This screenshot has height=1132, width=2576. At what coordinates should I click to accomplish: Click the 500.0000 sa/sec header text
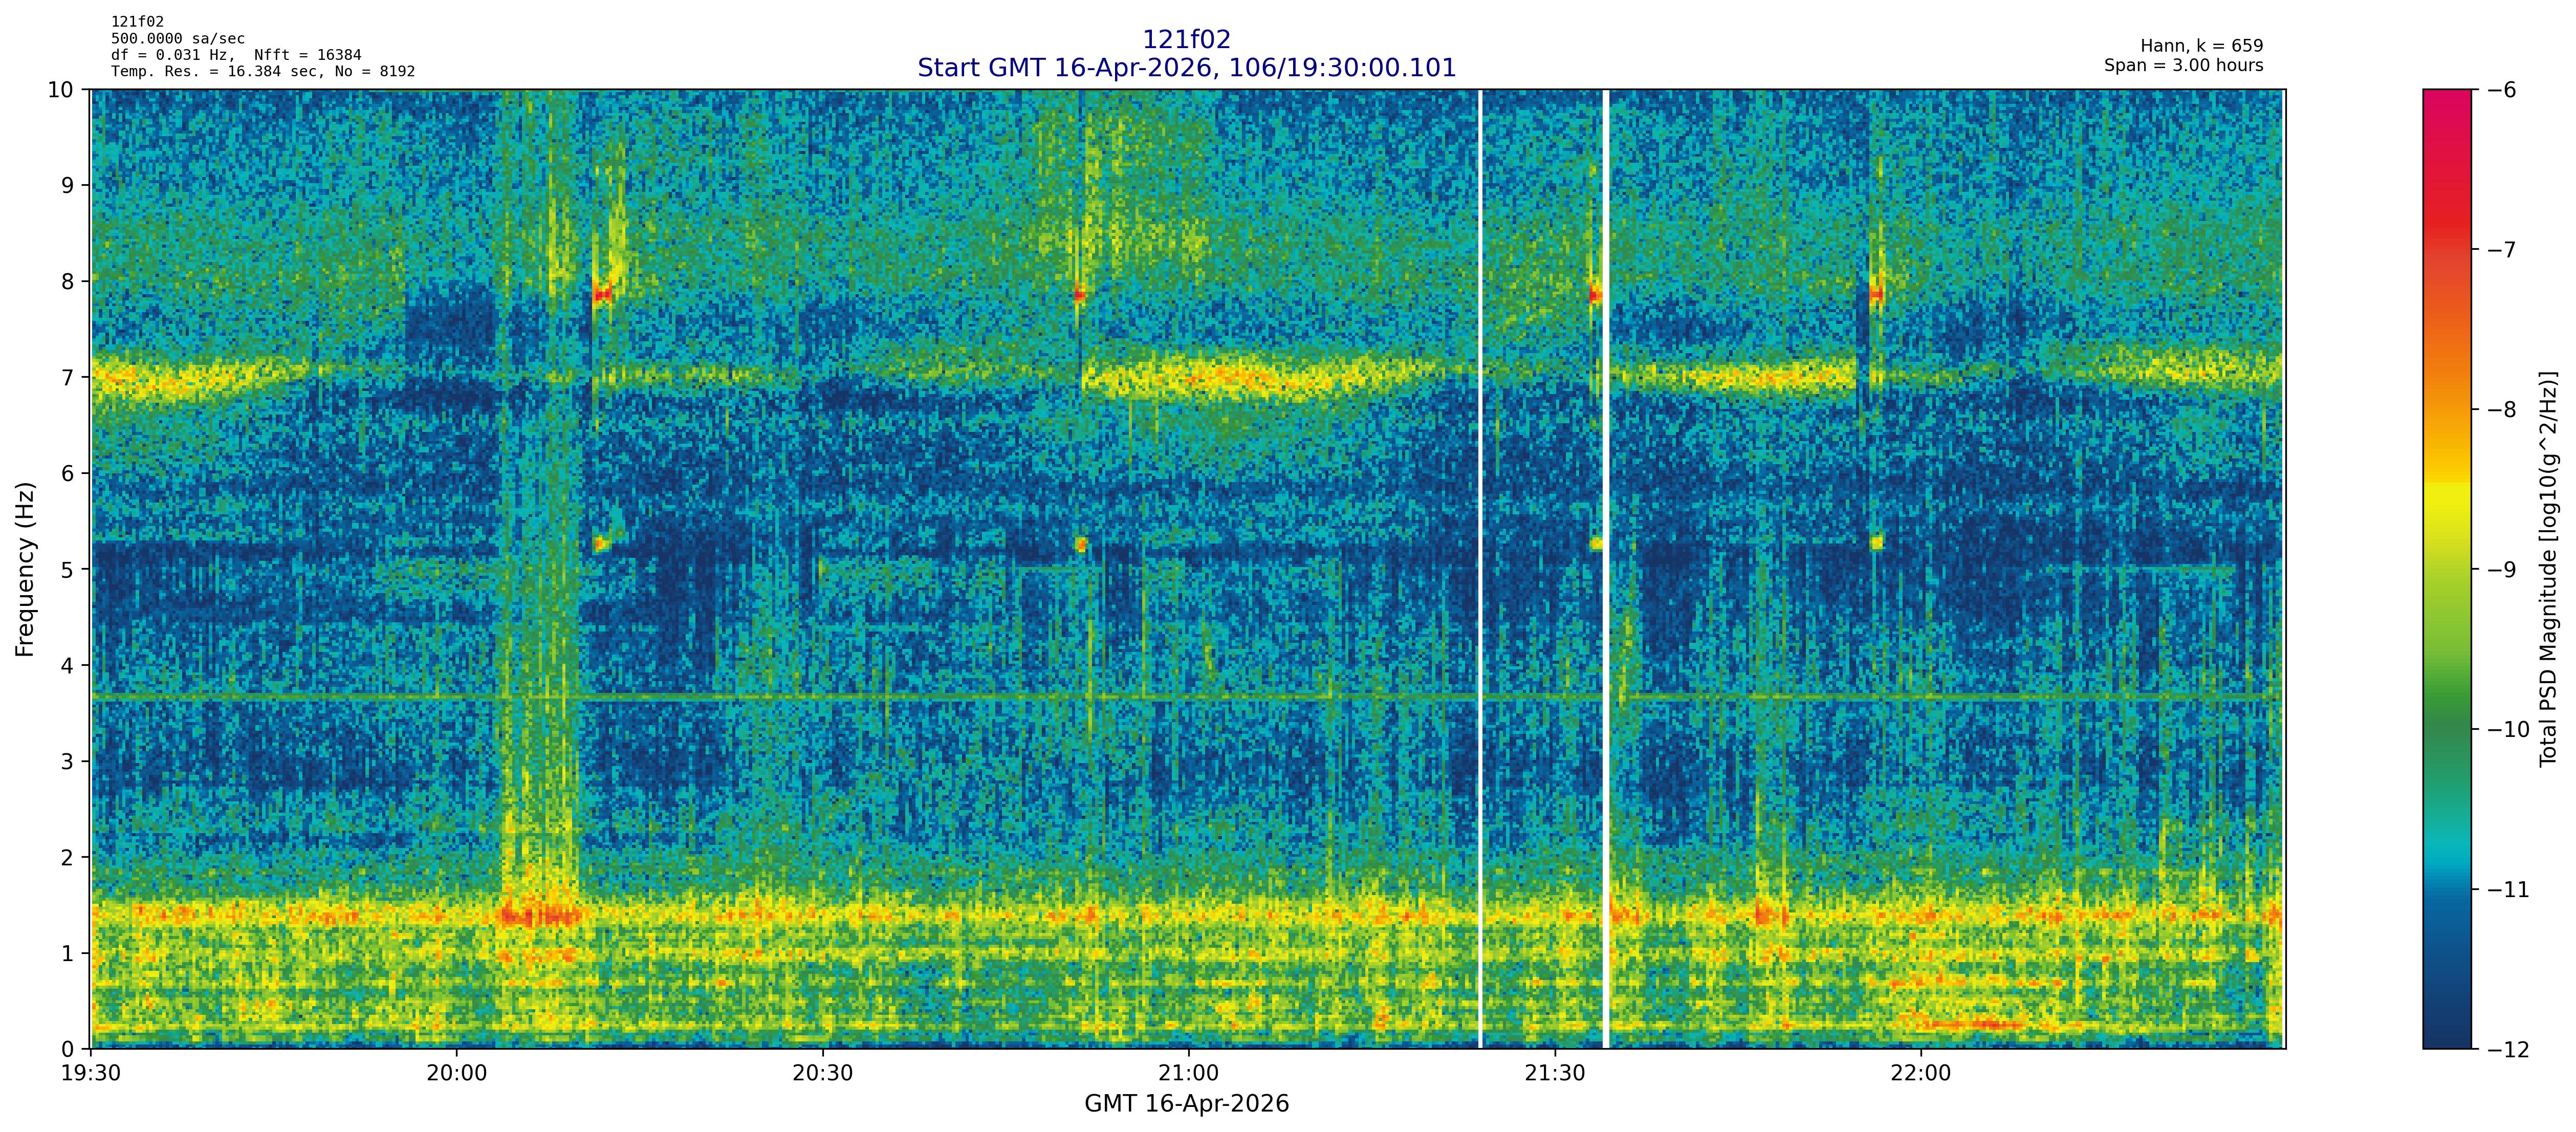177,38
